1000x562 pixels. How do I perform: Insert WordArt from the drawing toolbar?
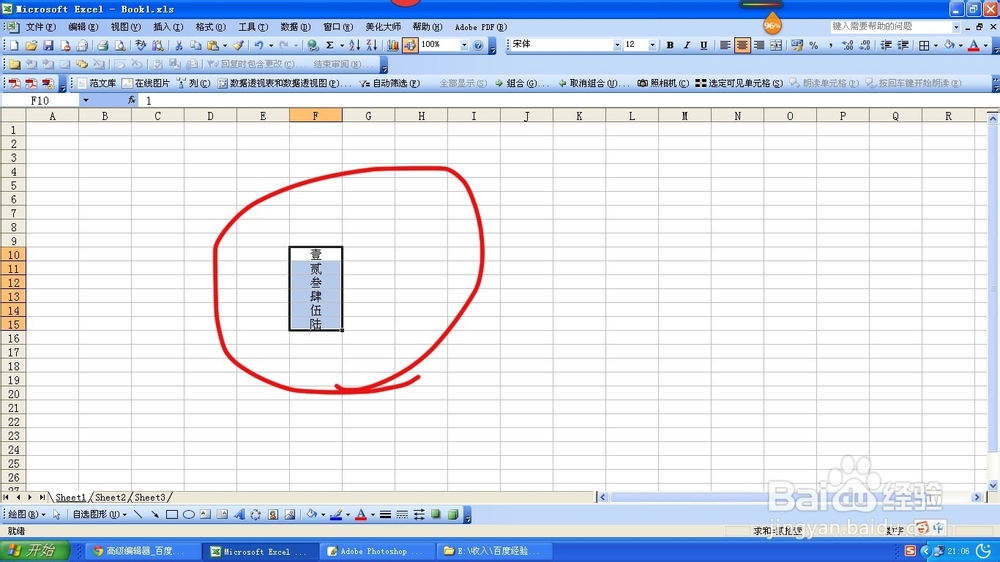point(239,515)
